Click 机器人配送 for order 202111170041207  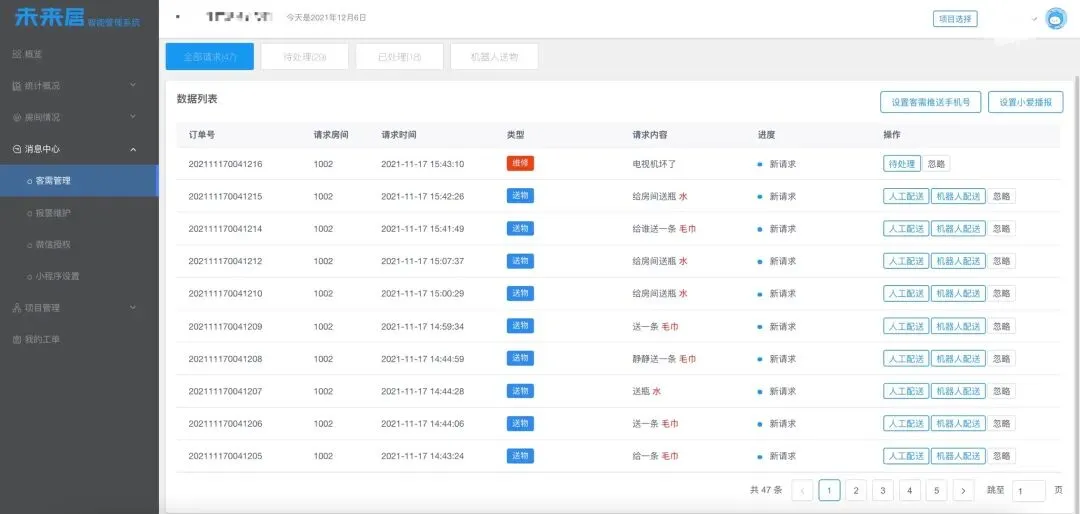(x=958, y=391)
